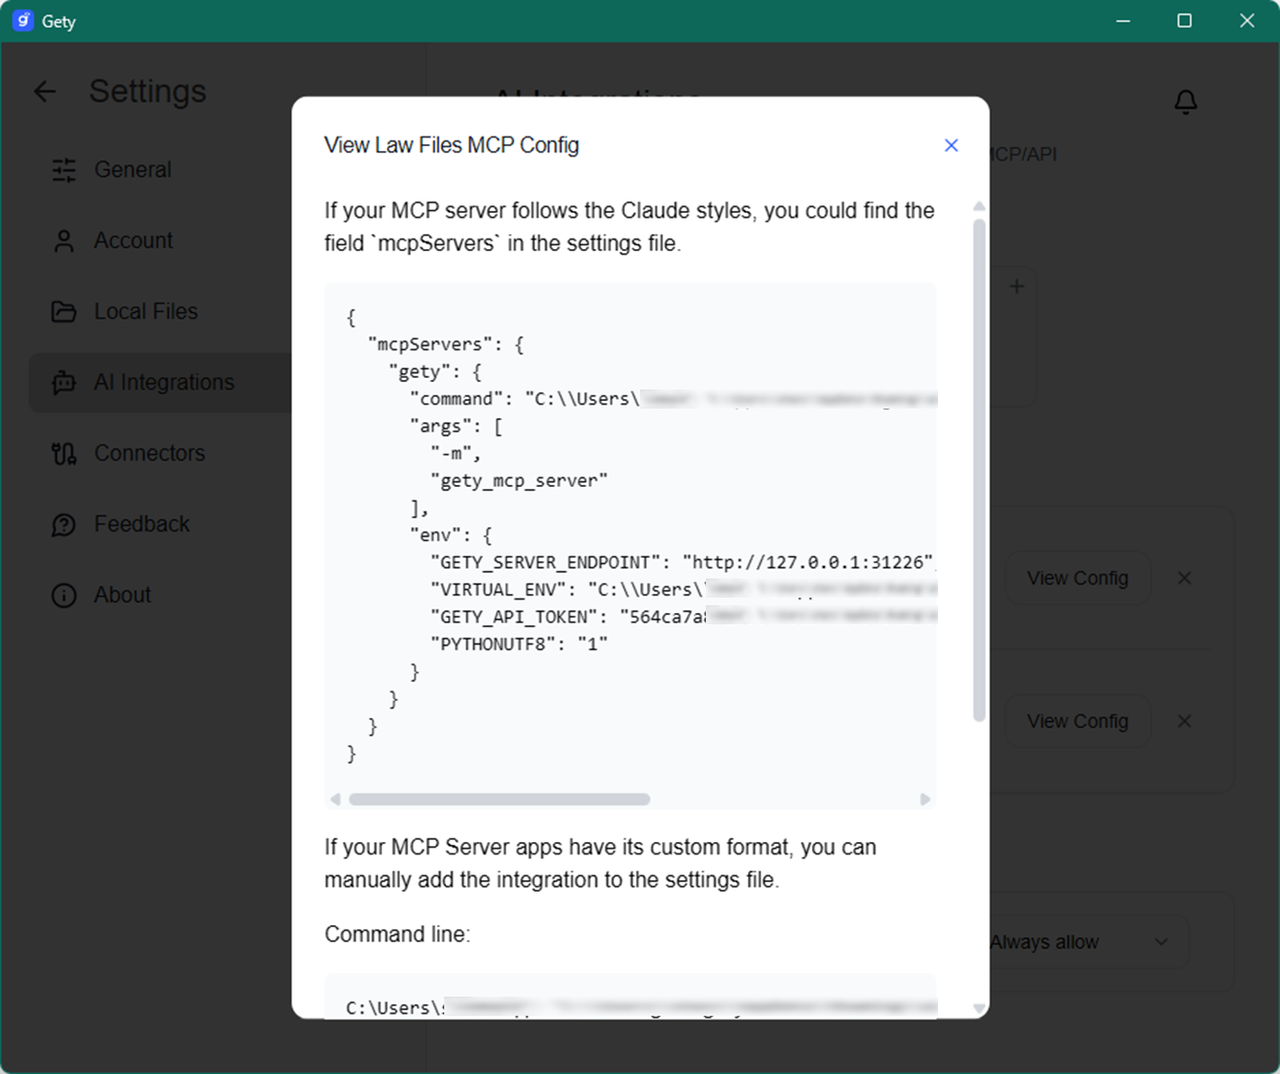Click the Local Files folder icon
This screenshot has width=1280, height=1074.
[64, 312]
